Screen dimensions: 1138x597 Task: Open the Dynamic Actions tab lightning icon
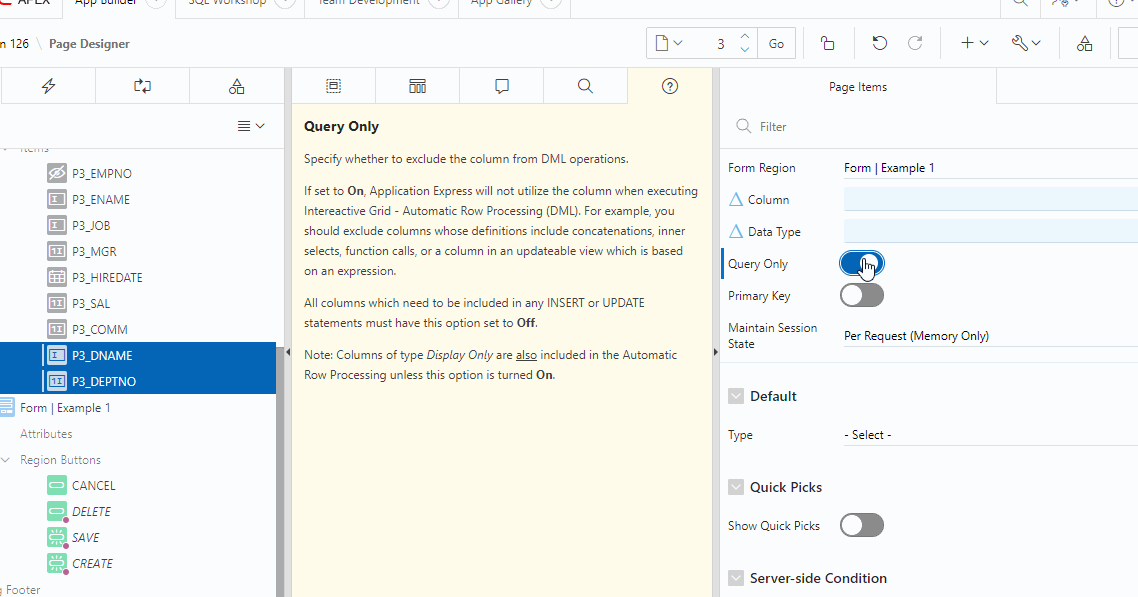[48, 87]
